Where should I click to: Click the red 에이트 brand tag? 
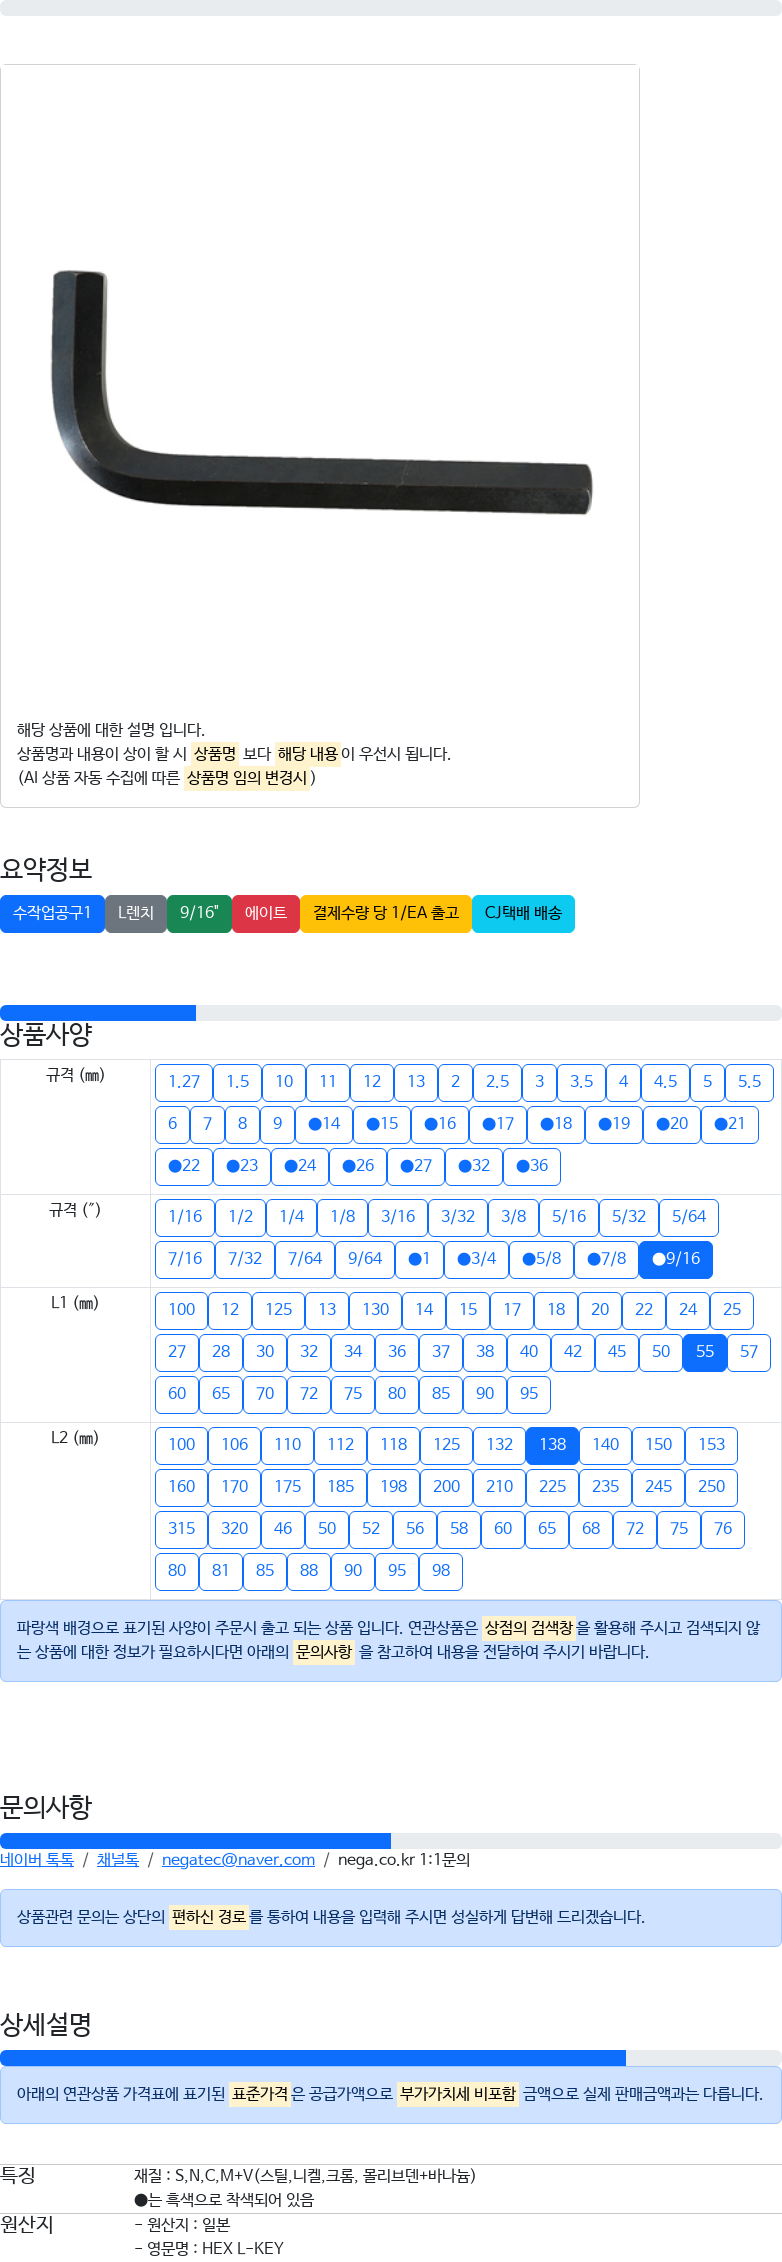pyautogui.click(x=266, y=913)
